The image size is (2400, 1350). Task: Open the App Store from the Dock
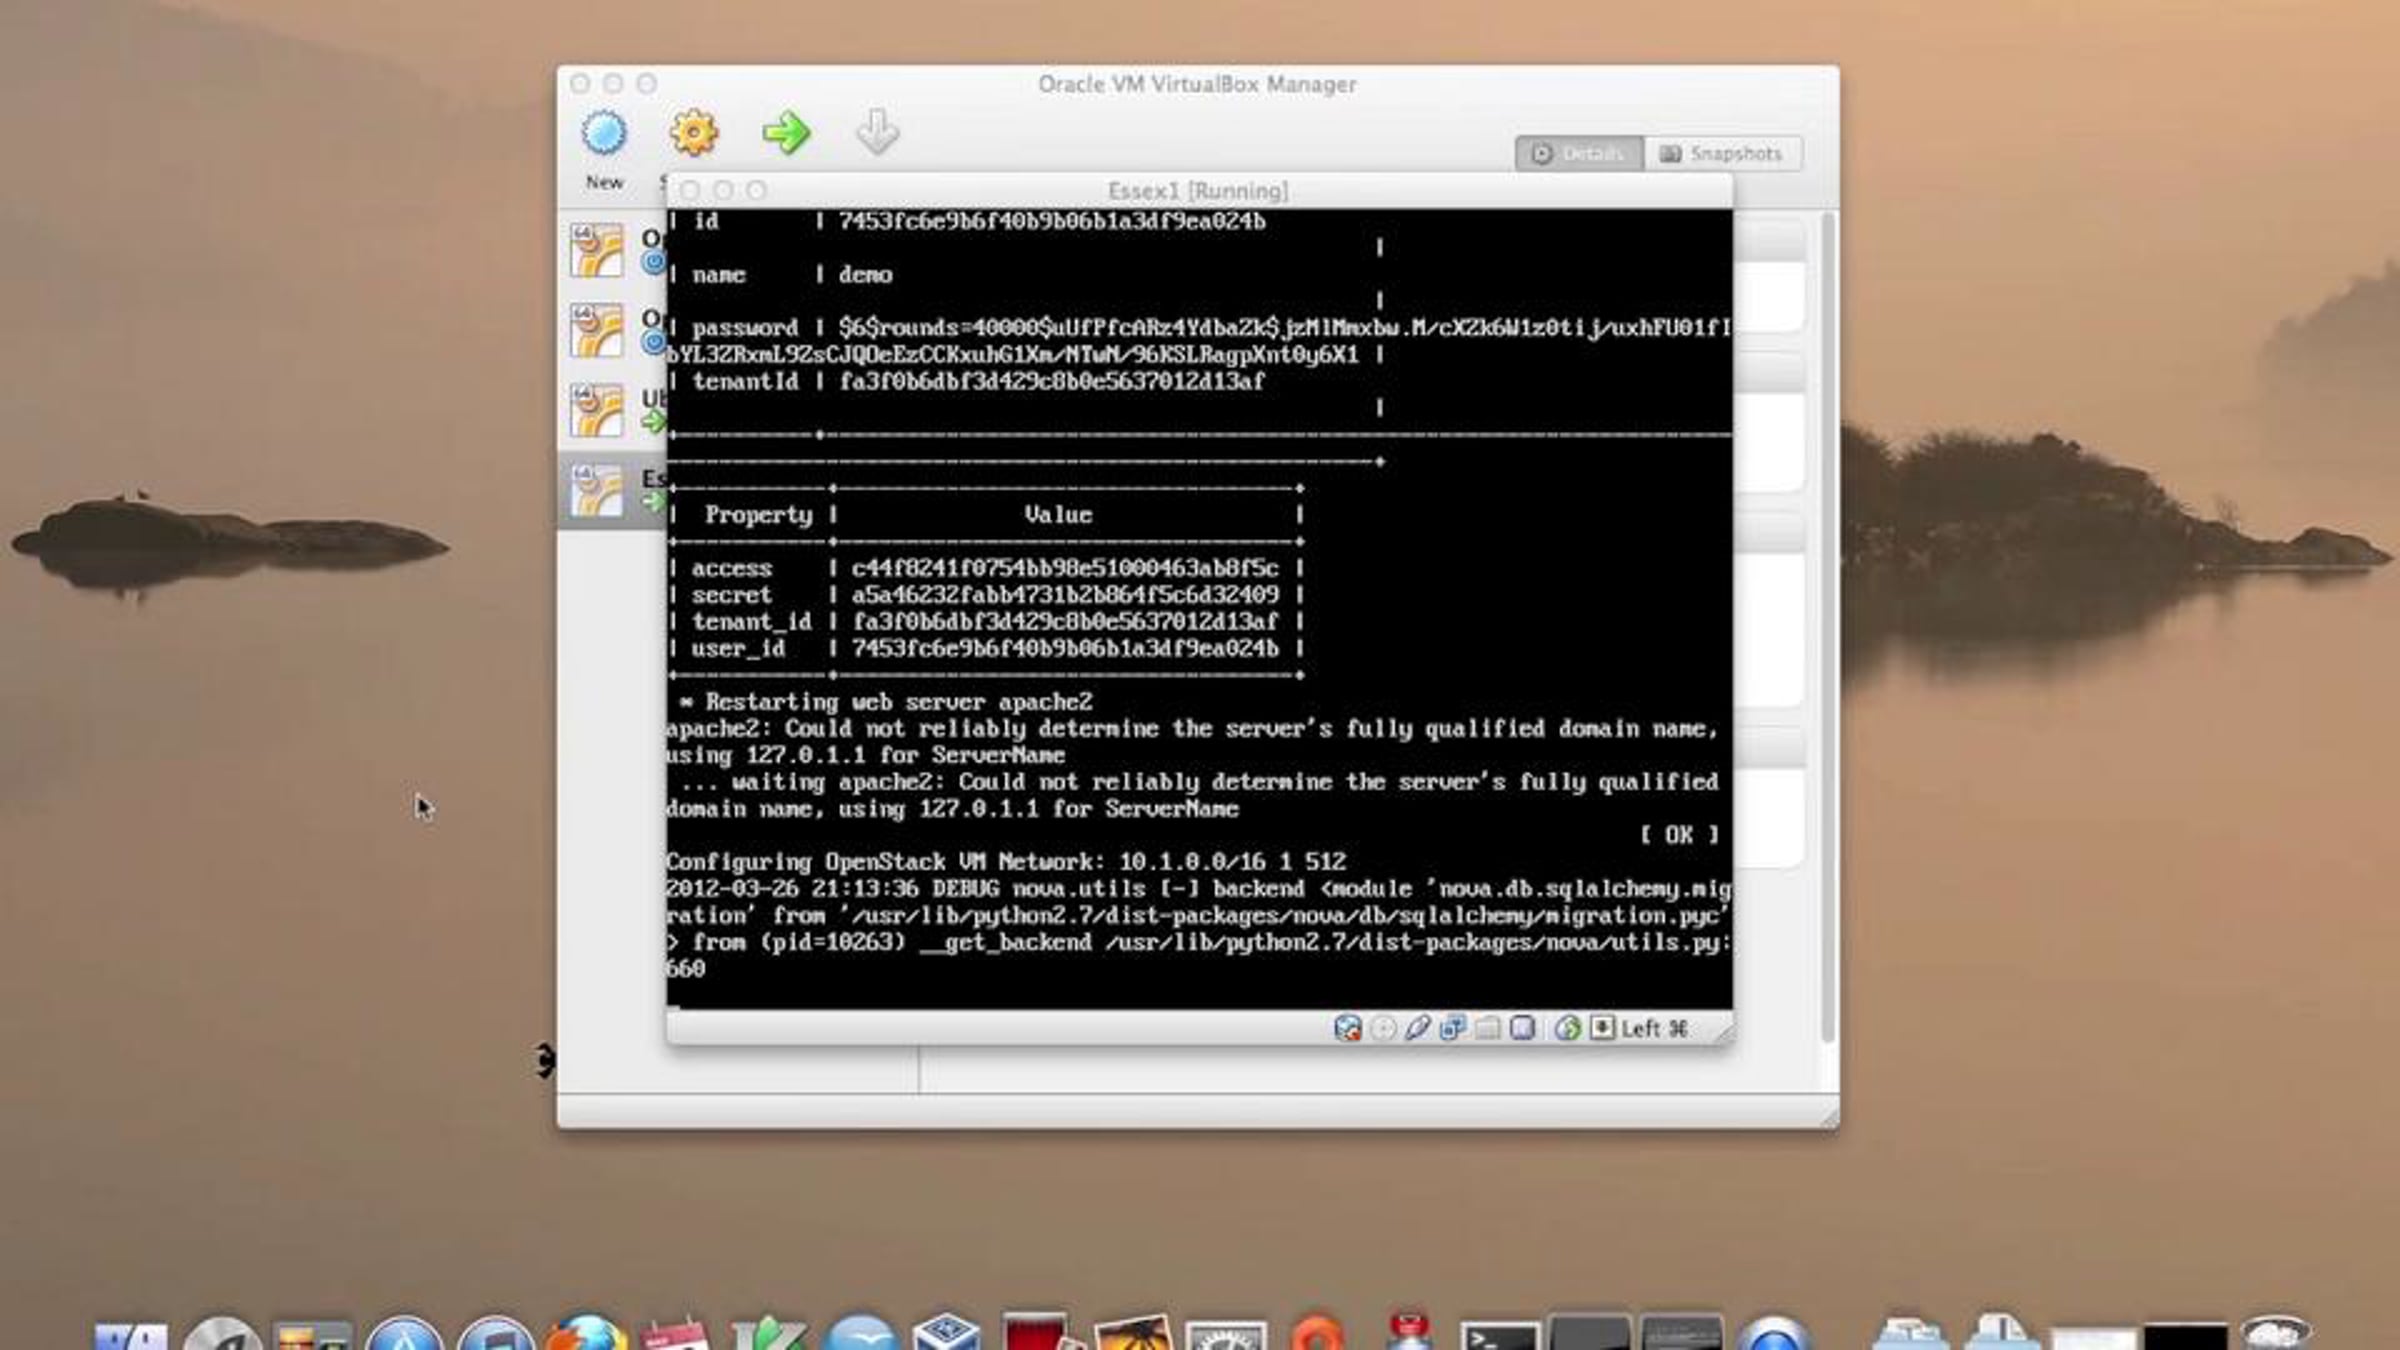[404, 1335]
